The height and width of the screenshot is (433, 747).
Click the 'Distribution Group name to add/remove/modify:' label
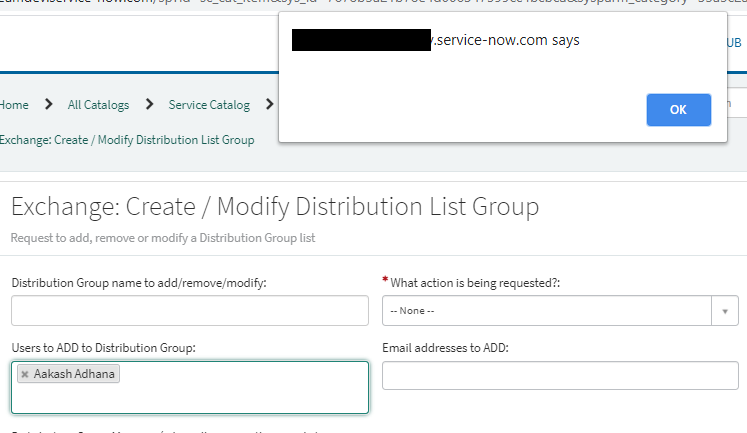[x=139, y=283]
